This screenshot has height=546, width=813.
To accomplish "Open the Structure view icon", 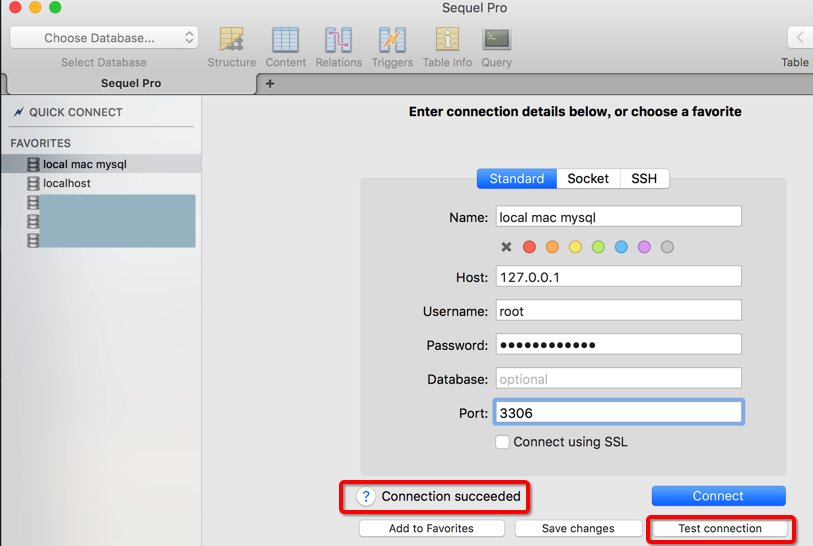I will [x=231, y=39].
